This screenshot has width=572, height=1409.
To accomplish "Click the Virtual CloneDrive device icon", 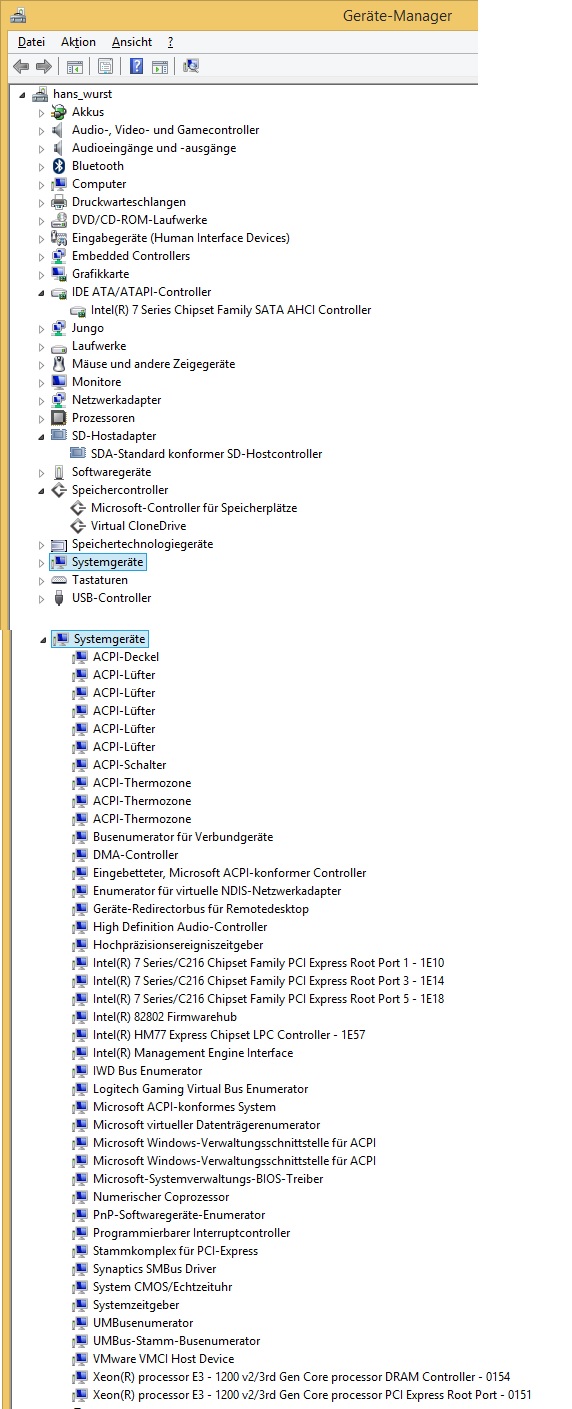I will click(x=79, y=526).
